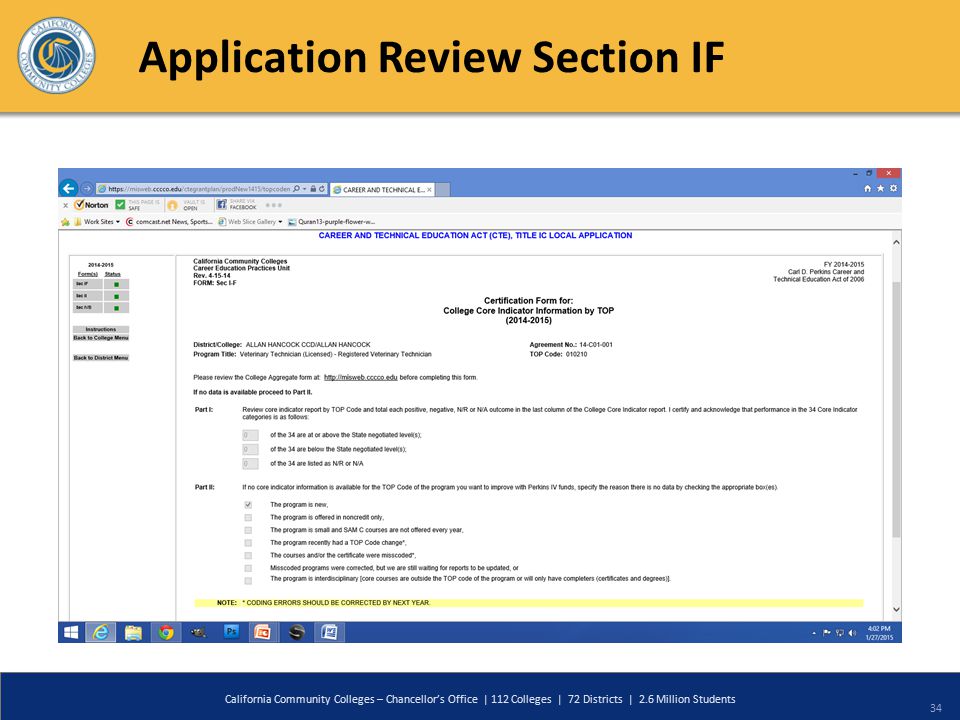Click the 'at or above the State negotiated' field
This screenshot has width=960, height=720.
tap(250, 435)
